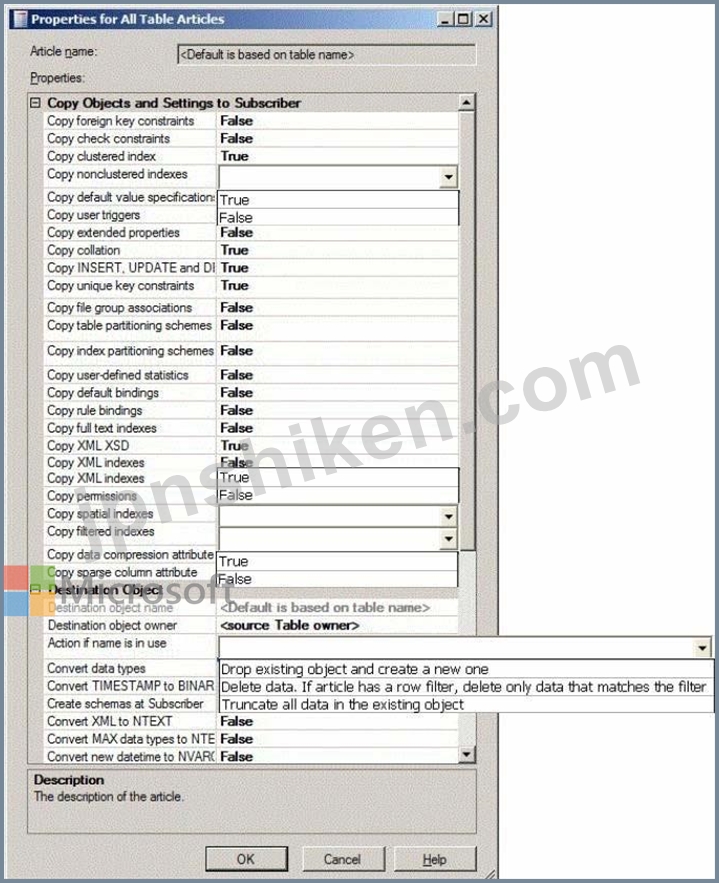Choose False beside Copy sparse column attribute

click(x=337, y=579)
